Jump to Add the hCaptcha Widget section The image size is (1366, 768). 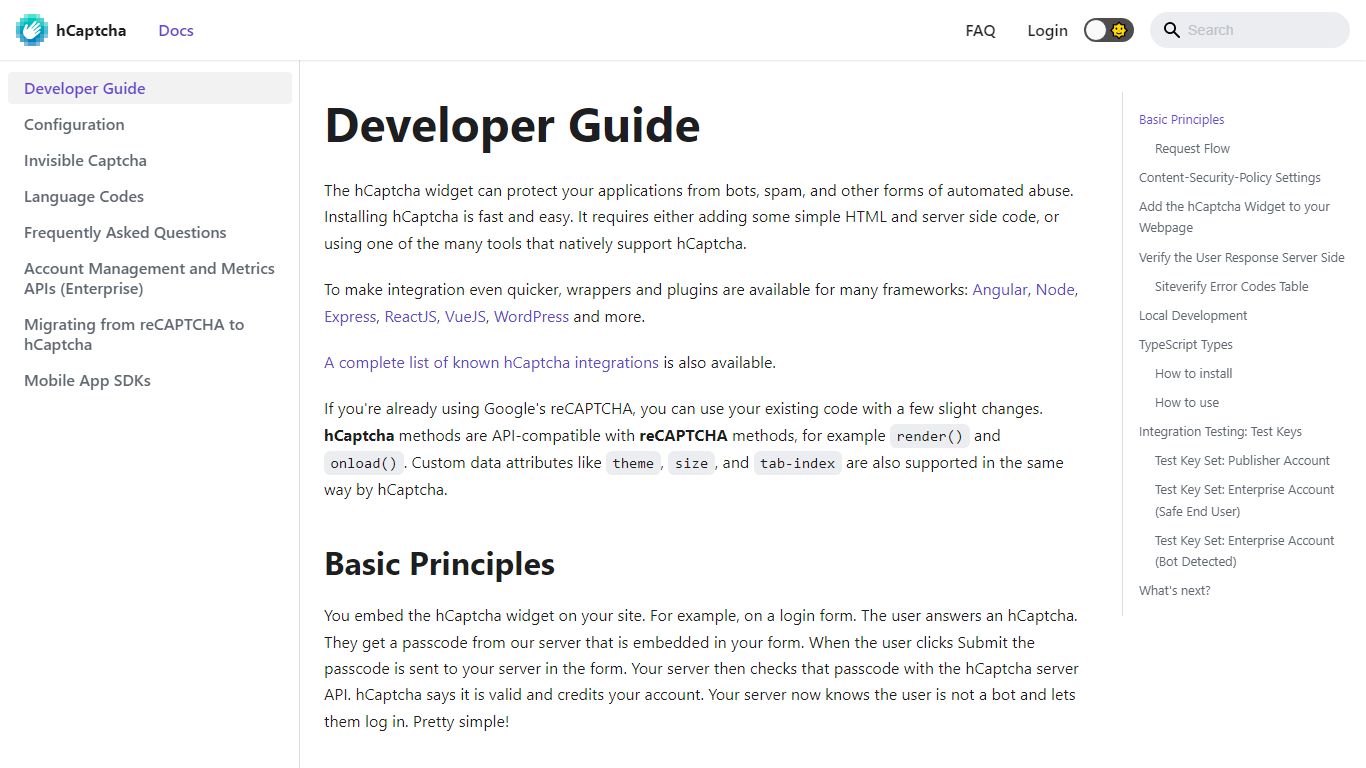[x=1234, y=217]
